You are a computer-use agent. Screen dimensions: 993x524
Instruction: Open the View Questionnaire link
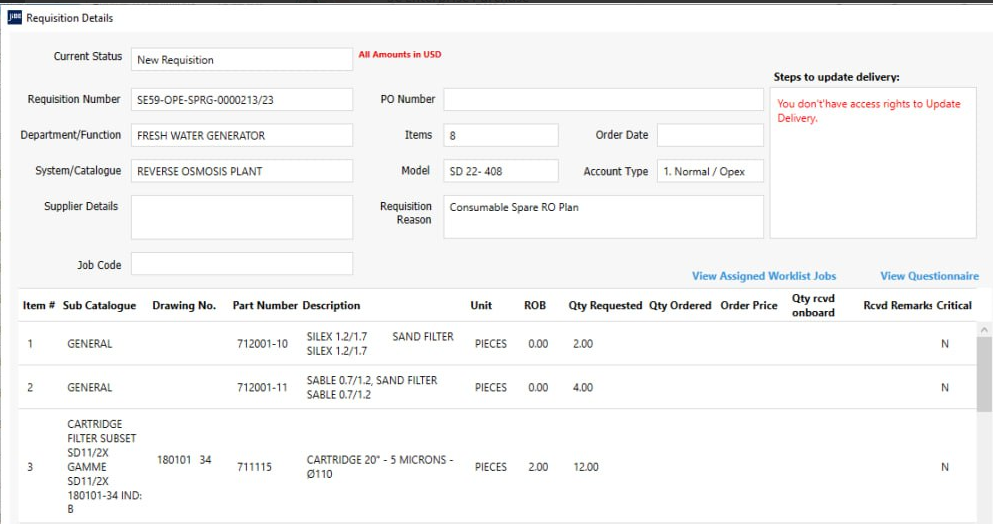(929, 276)
